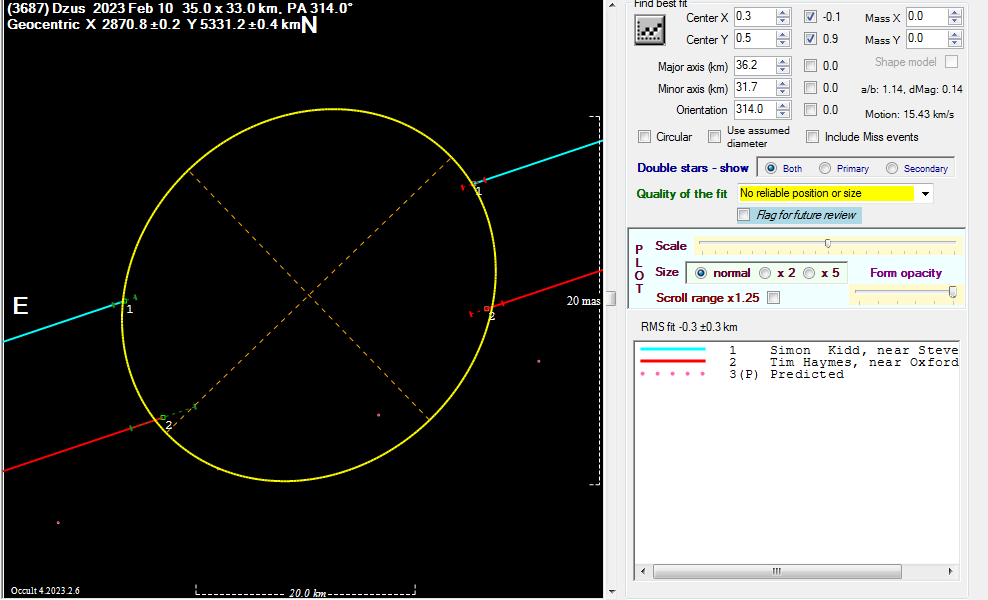Increase Major axis value with up arrow
The image size is (988, 600).
tap(783, 62)
